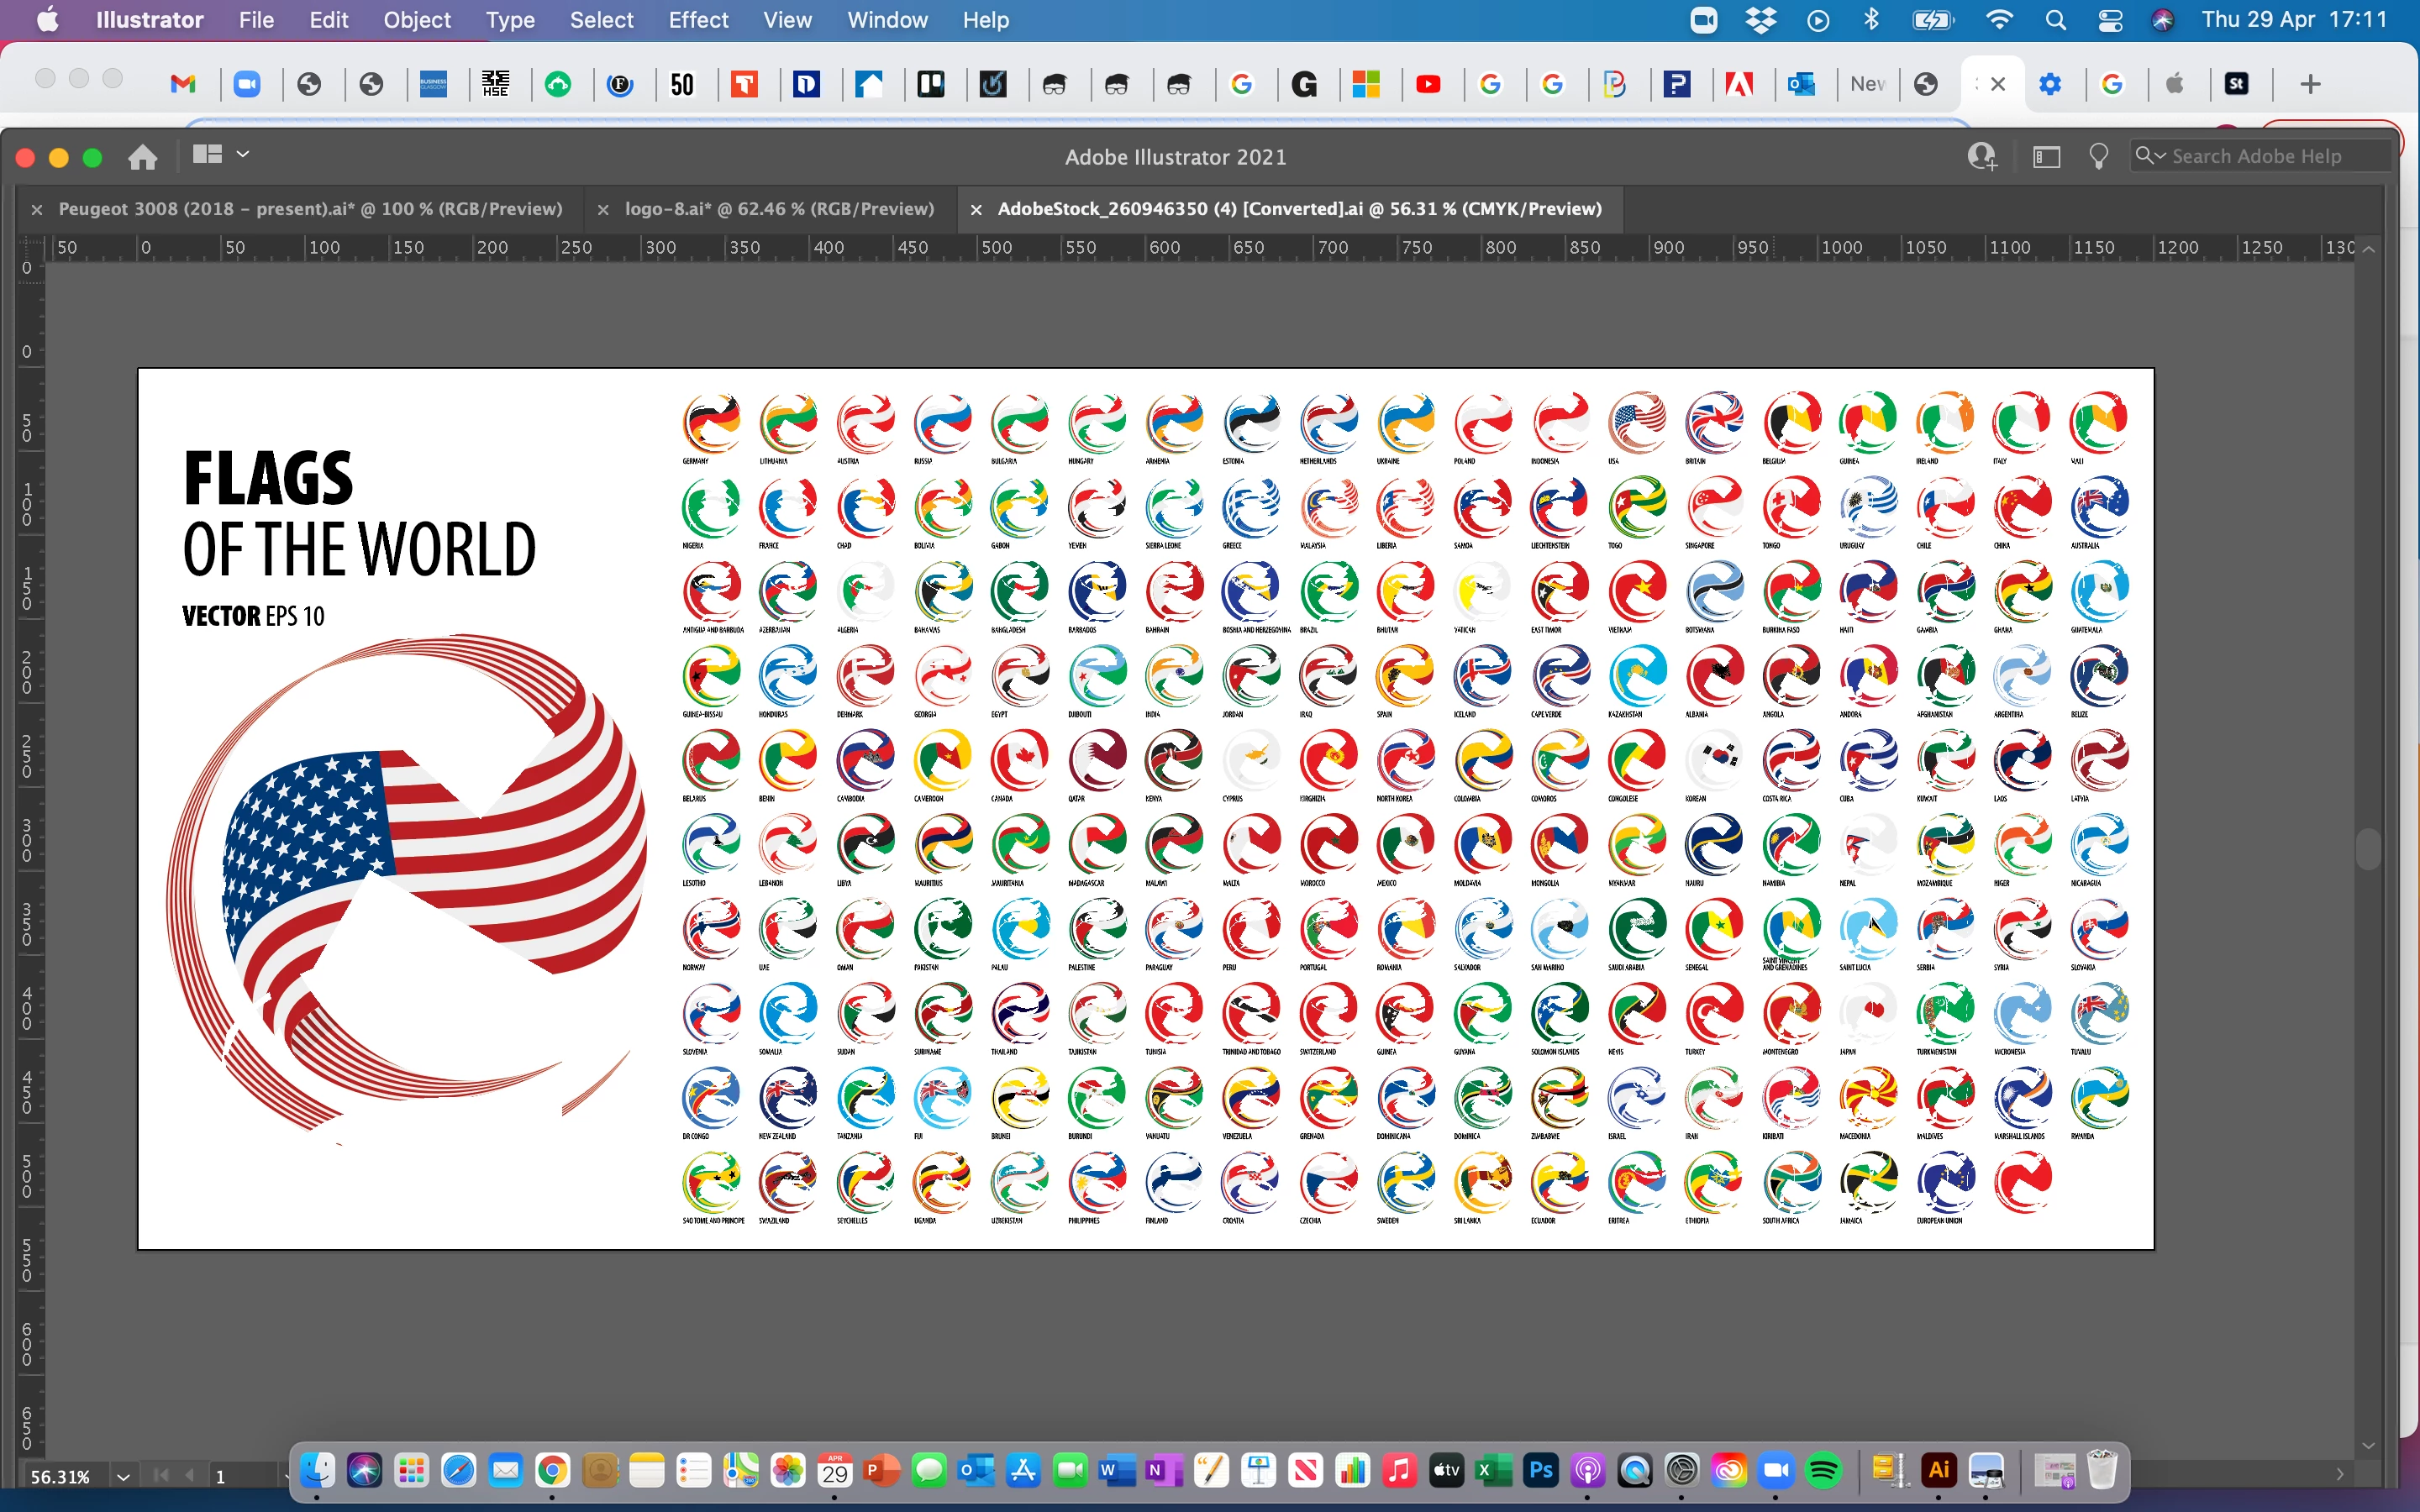Viewport: 2420px width, 1512px height.
Task: Open the Effect menu
Action: point(698,20)
